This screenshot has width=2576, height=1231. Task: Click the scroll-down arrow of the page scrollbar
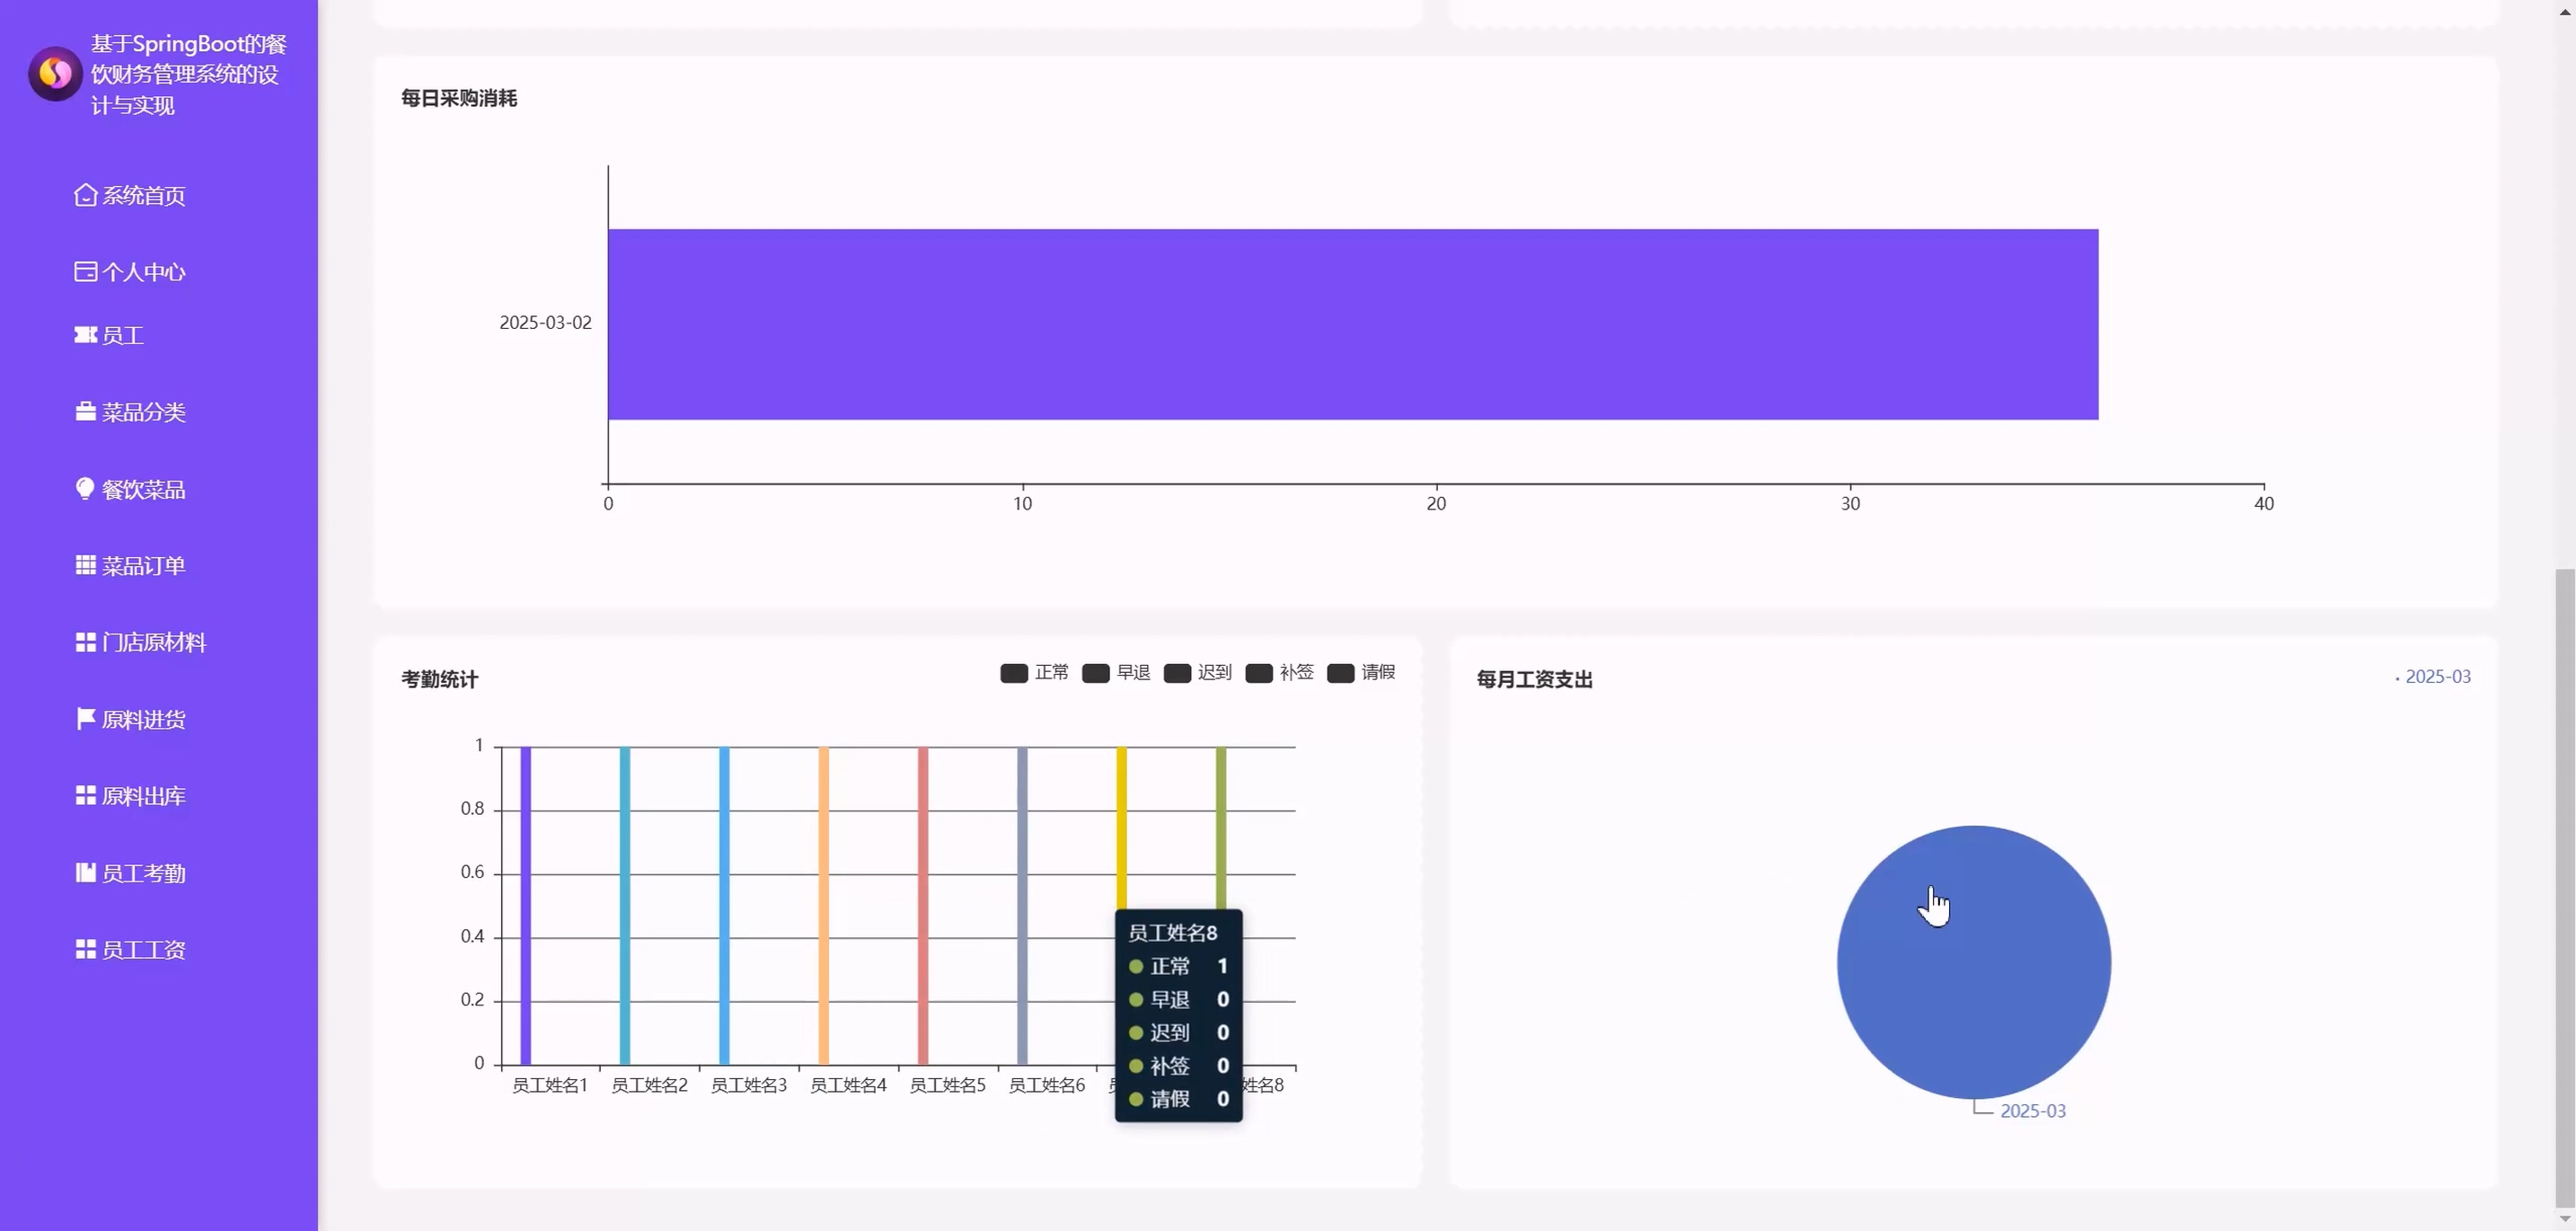[x=2564, y=1219]
